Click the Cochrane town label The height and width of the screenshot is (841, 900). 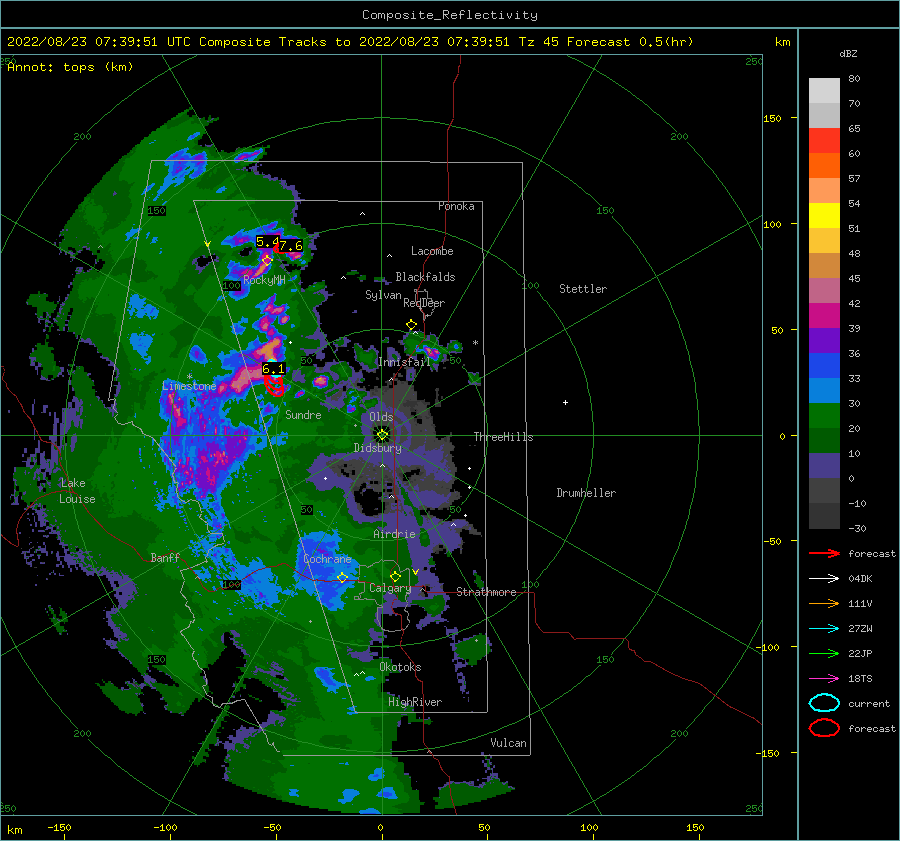tap(327, 559)
